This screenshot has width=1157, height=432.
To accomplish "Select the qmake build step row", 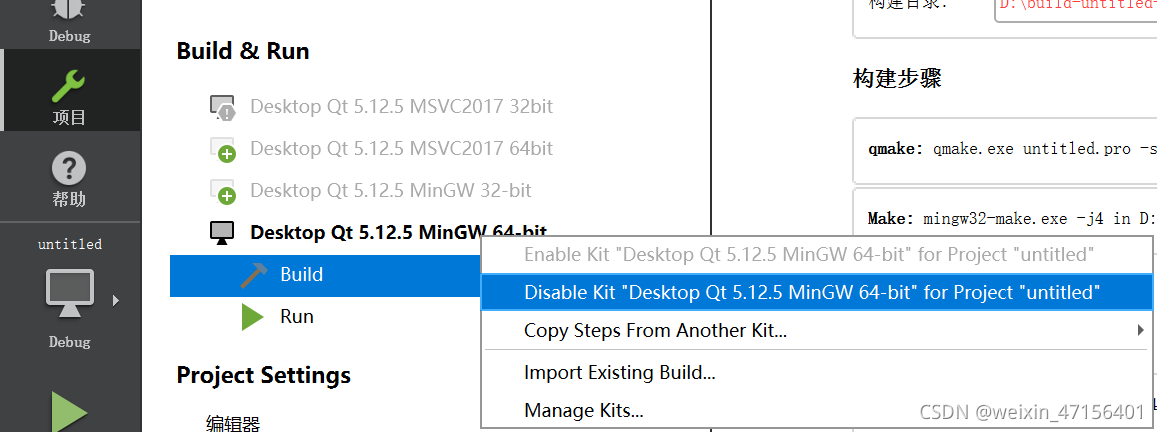I will coord(1005,150).
